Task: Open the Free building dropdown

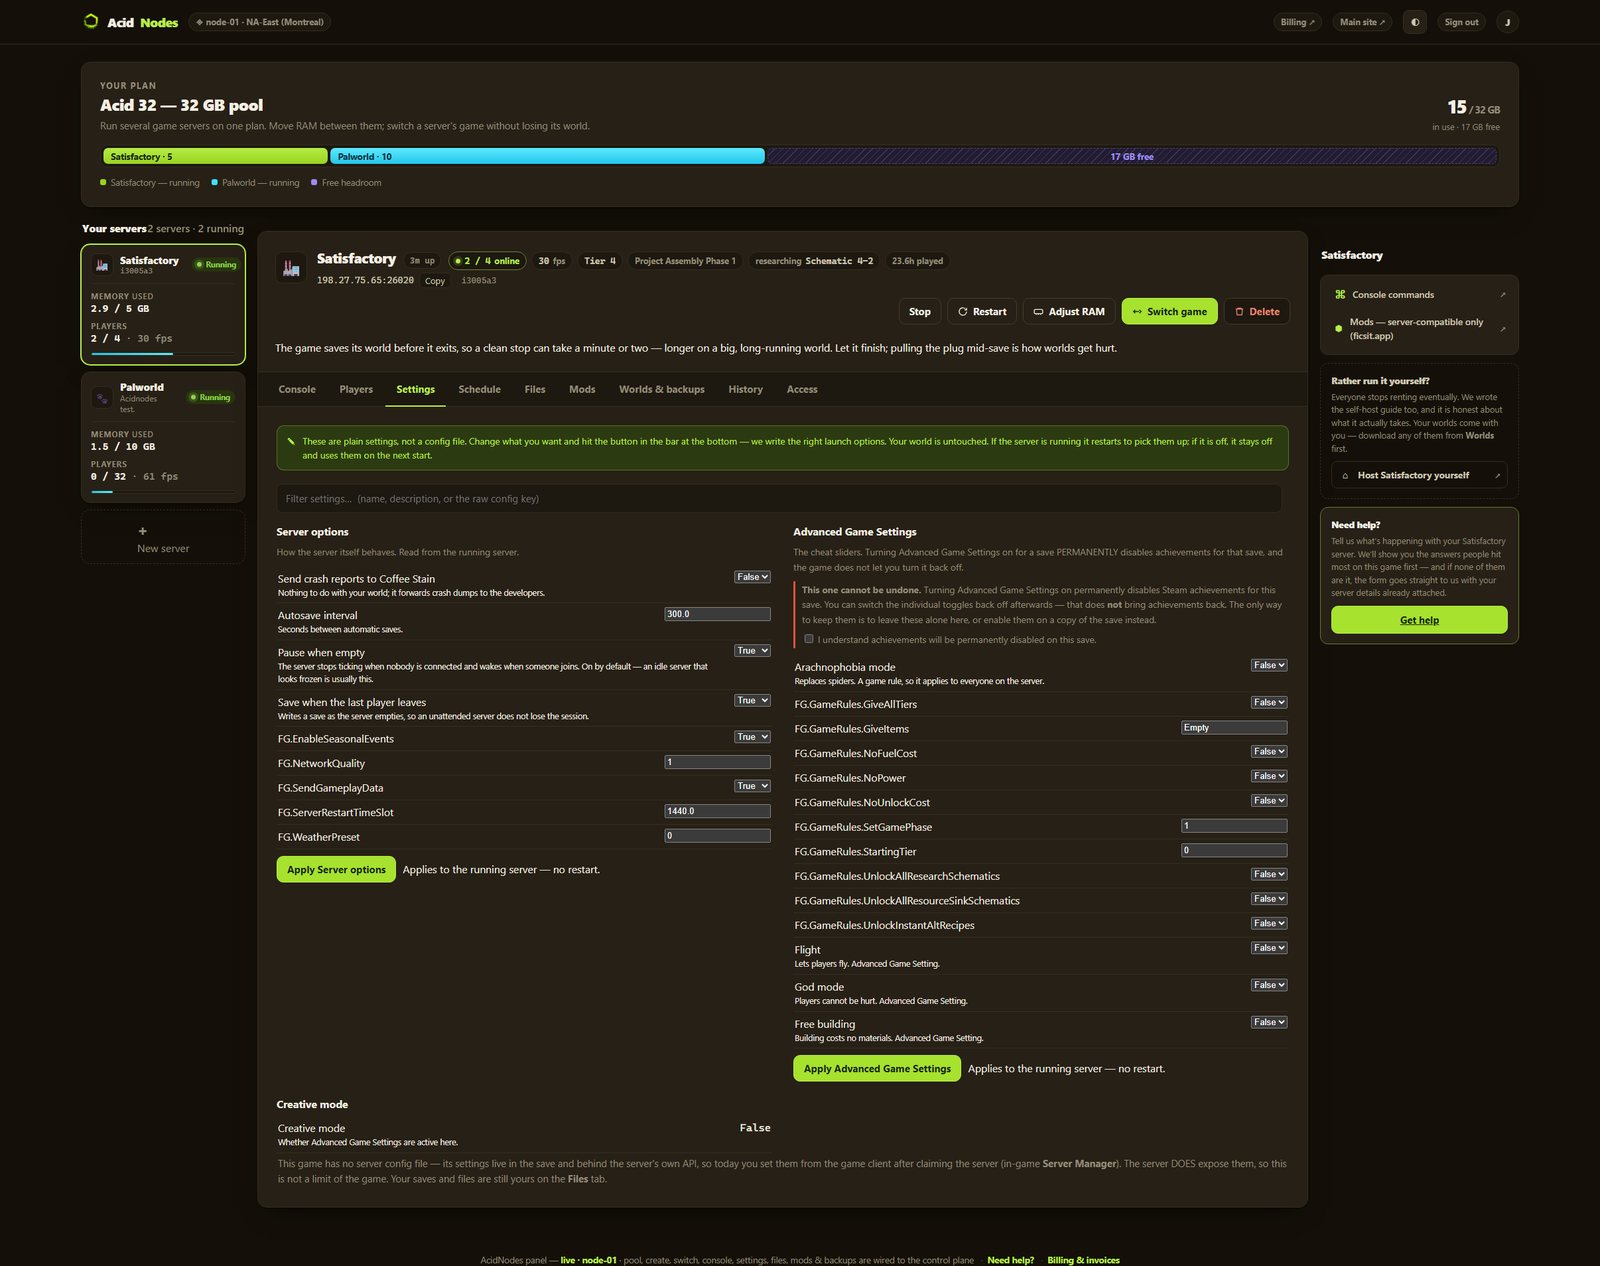Action: [x=1269, y=1022]
